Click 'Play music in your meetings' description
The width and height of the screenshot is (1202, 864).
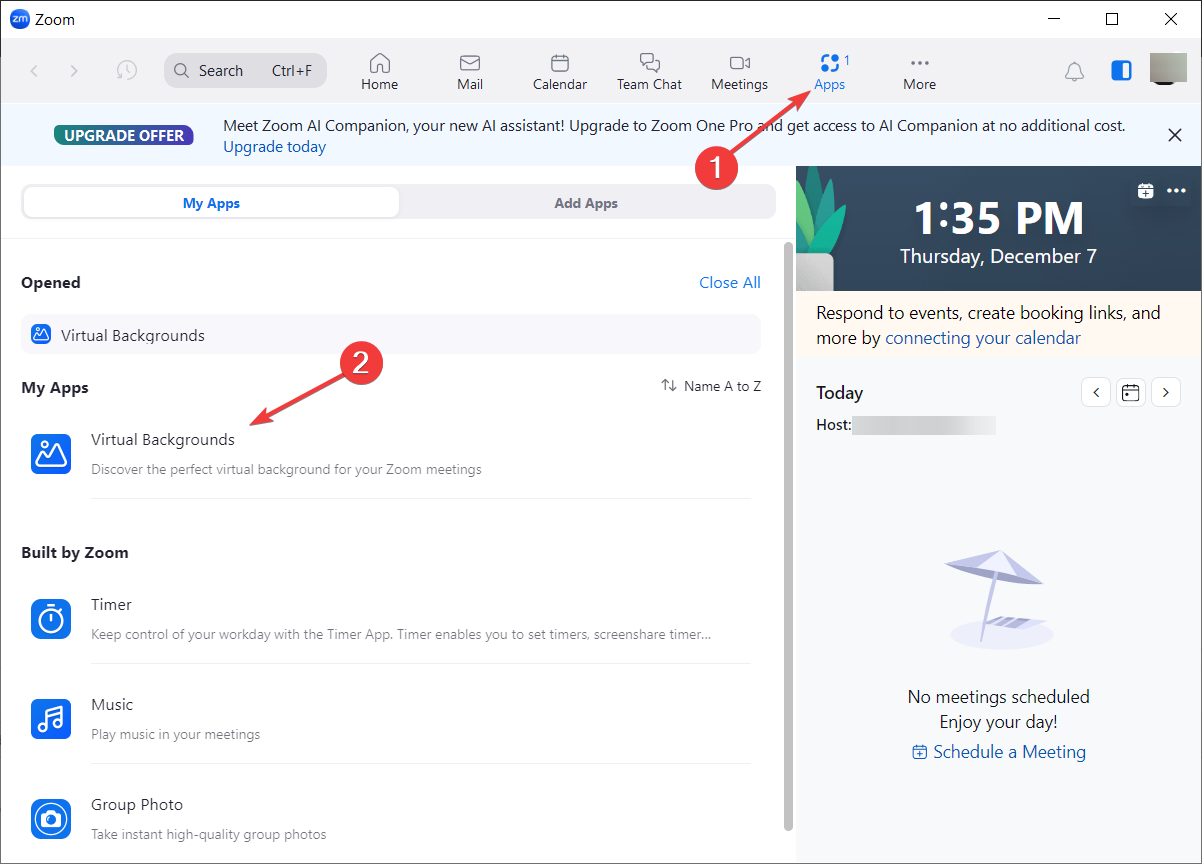[176, 734]
